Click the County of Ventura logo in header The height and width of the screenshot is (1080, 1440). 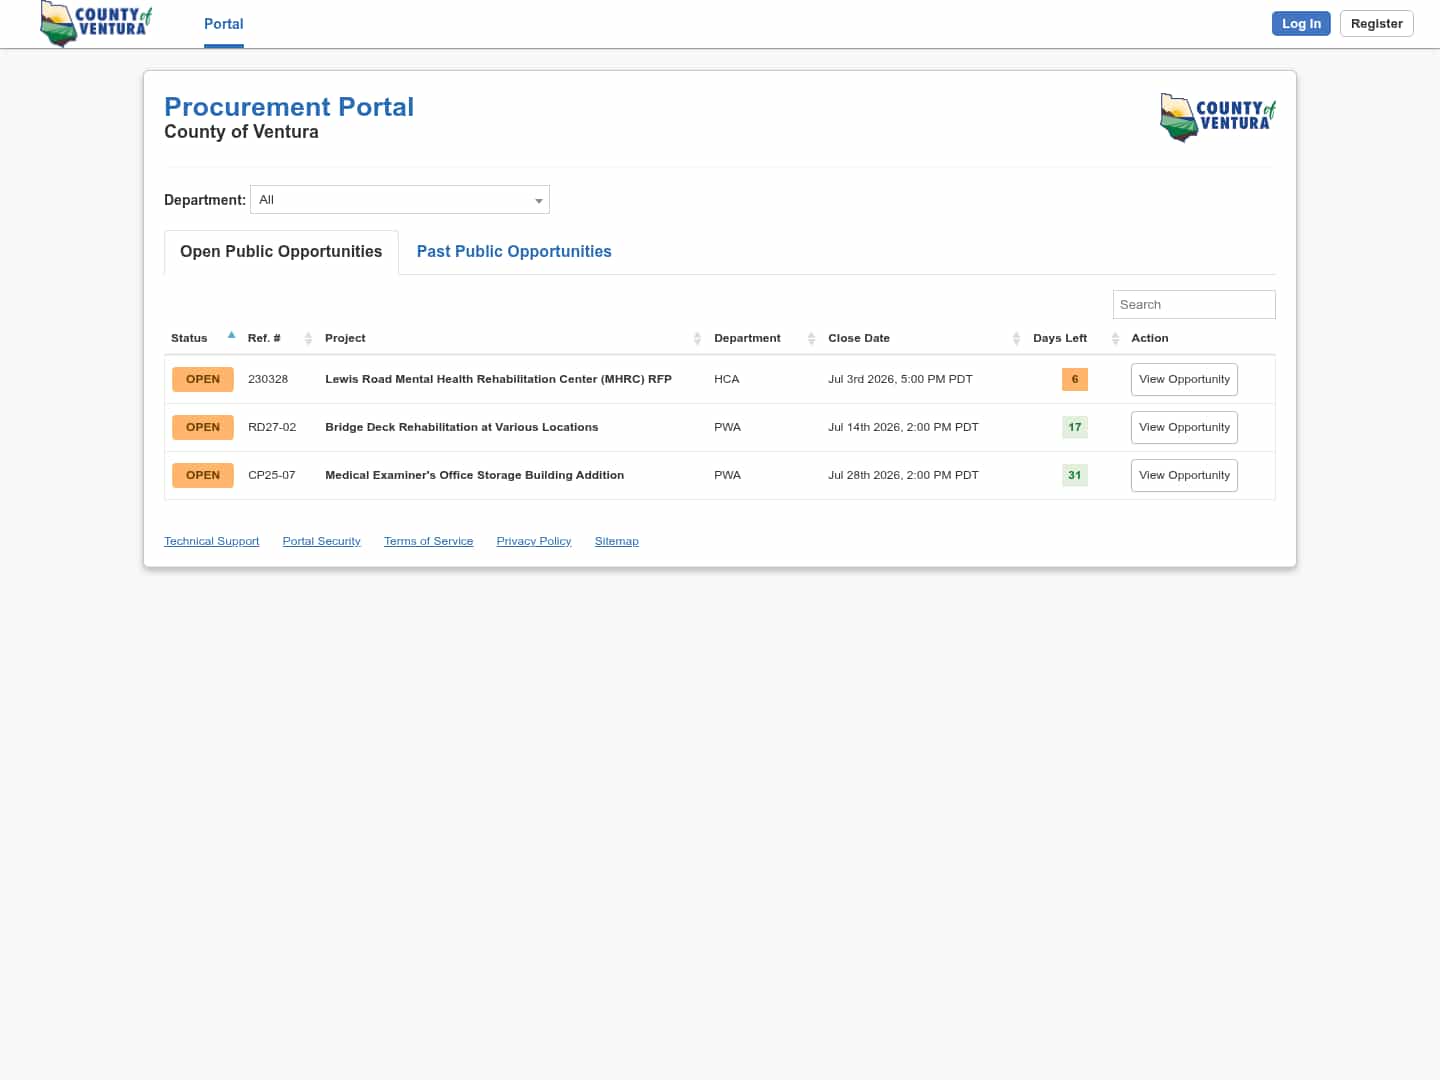pyautogui.click(x=96, y=24)
